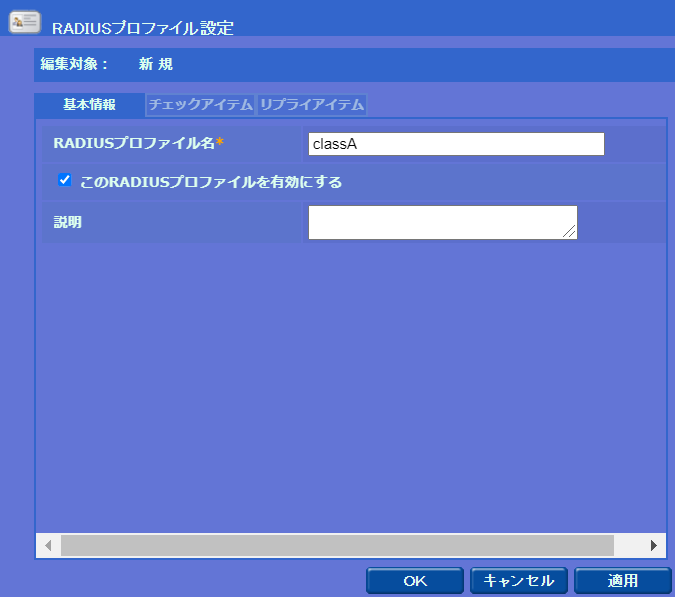Click the RADIUSプロファイル設定 title text
The image size is (675, 597).
(x=142, y=28)
